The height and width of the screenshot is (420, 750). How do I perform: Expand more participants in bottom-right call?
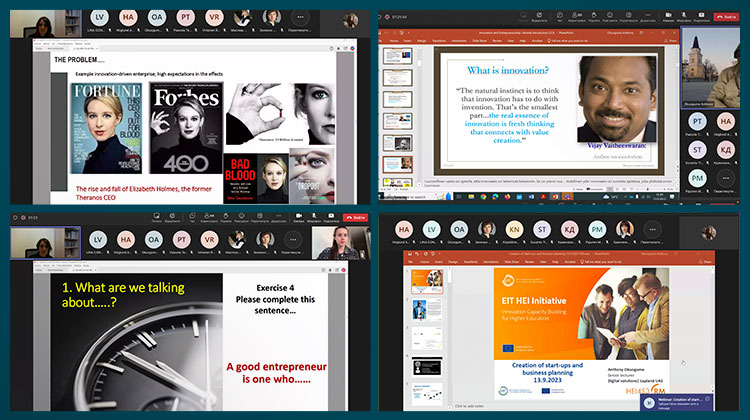pyautogui.click(x=652, y=230)
